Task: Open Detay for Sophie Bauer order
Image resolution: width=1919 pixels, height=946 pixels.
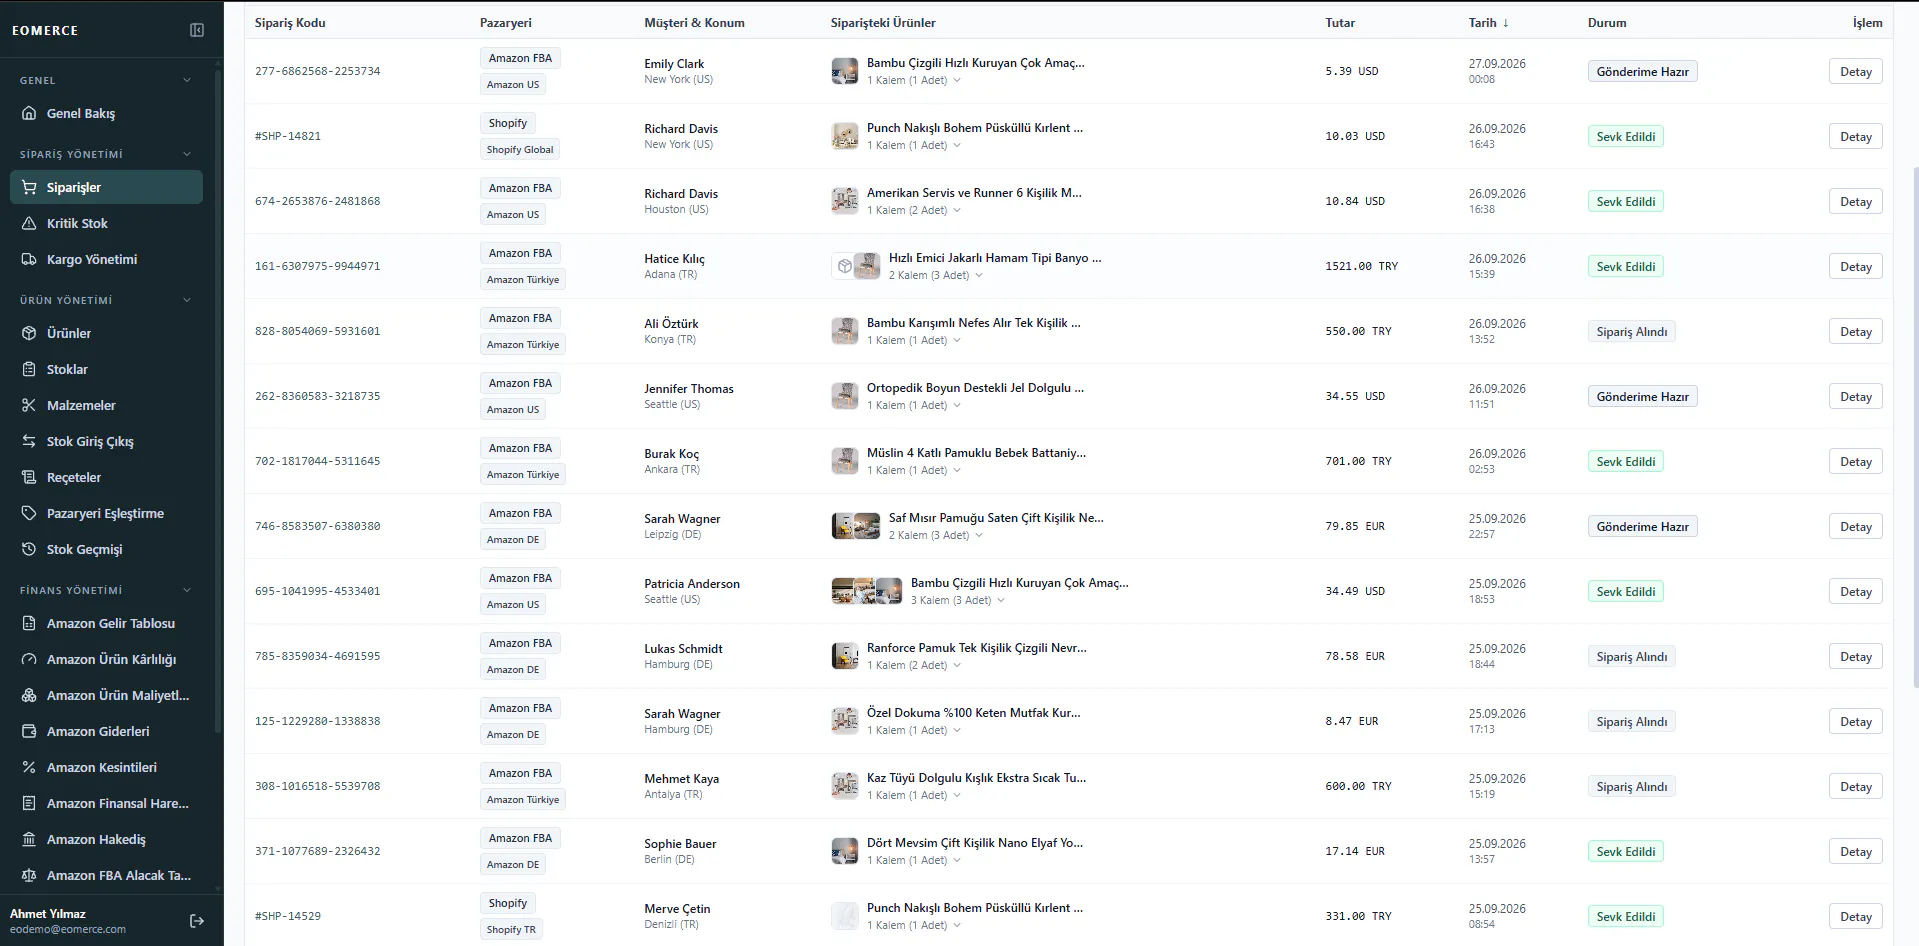Action: [1855, 851]
